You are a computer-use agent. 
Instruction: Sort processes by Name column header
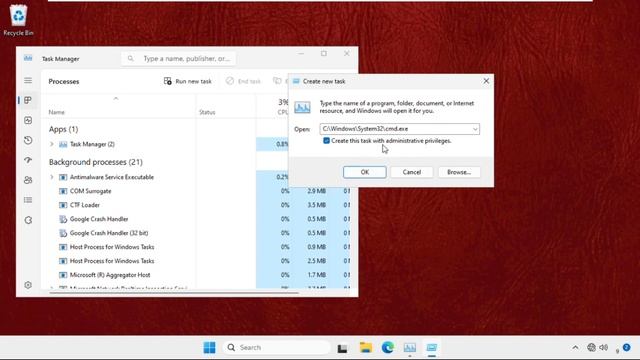click(57, 112)
